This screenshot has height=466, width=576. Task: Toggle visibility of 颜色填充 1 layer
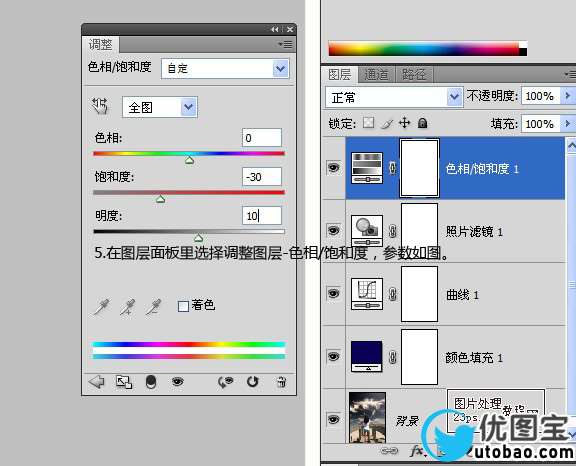[x=333, y=357]
